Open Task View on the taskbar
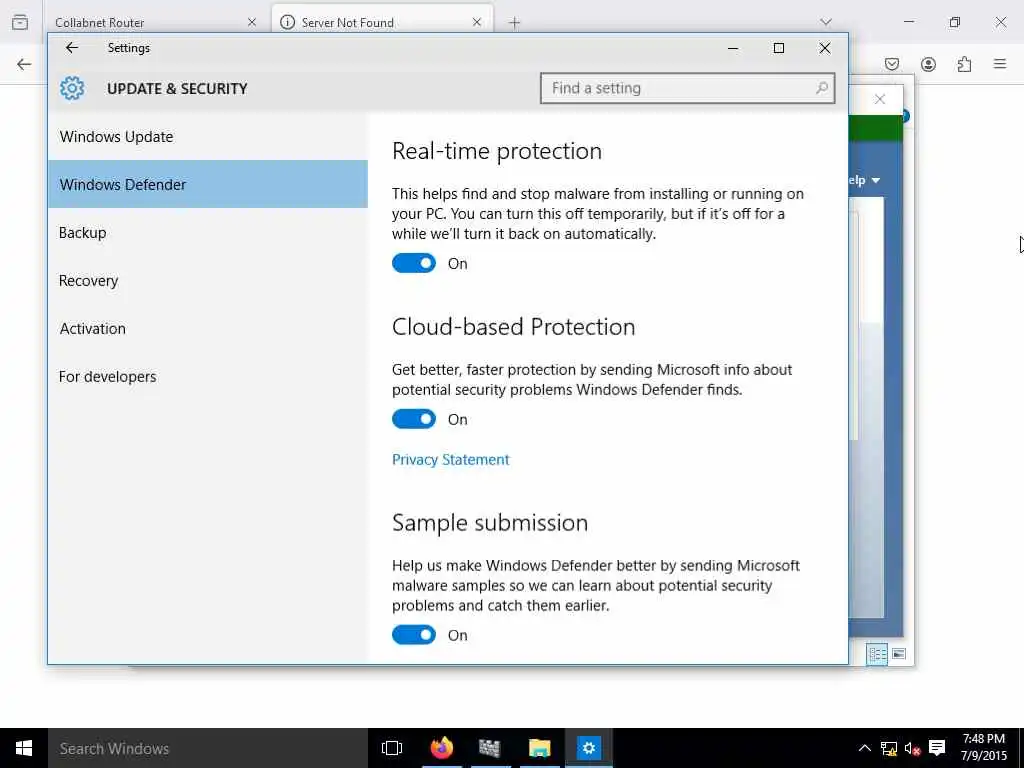 coord(392,748)
